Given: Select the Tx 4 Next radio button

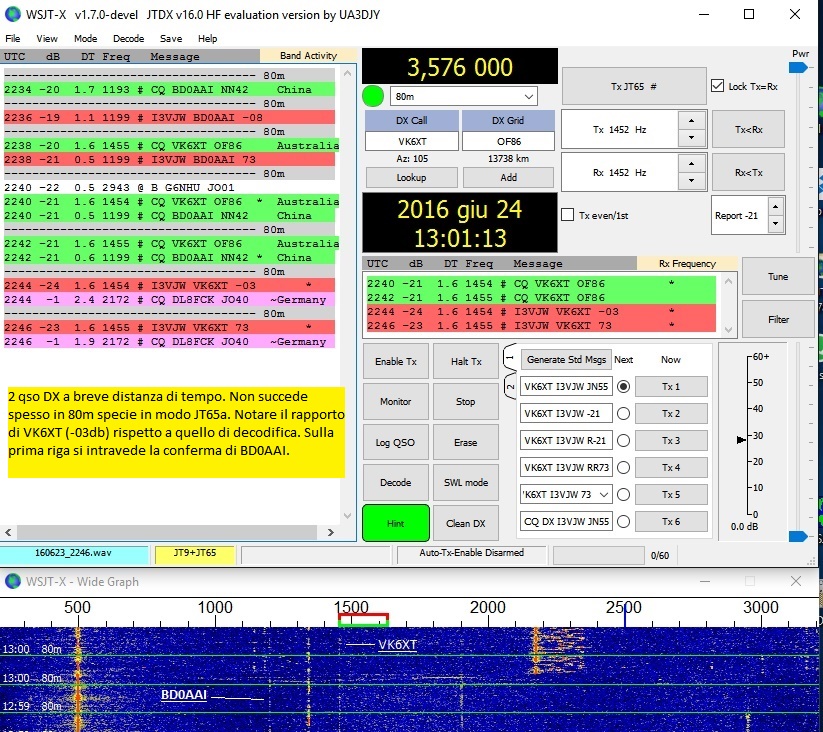Looking at the screenshot, I should [624, 468].
